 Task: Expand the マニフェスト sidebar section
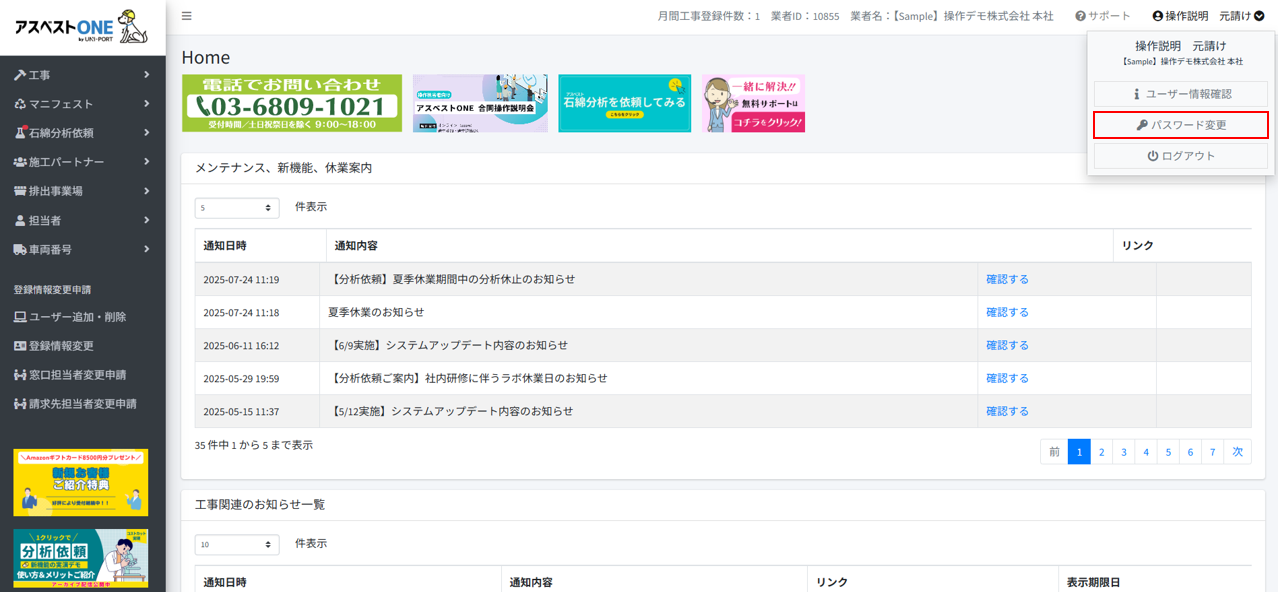pyautogui.click(x=61, y=104)
